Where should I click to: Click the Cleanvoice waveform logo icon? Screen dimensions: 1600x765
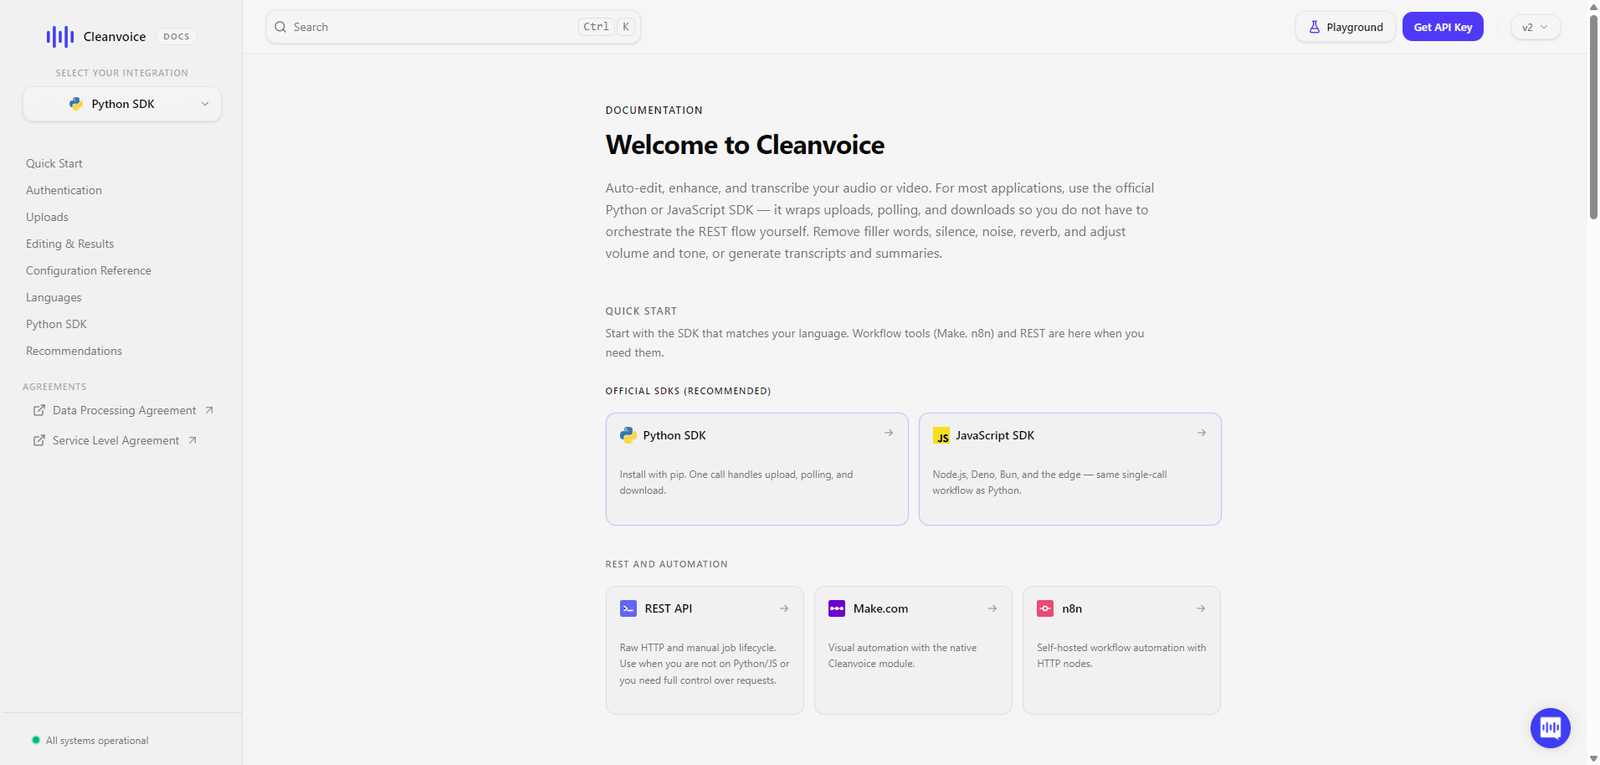[x=60, y=37]
